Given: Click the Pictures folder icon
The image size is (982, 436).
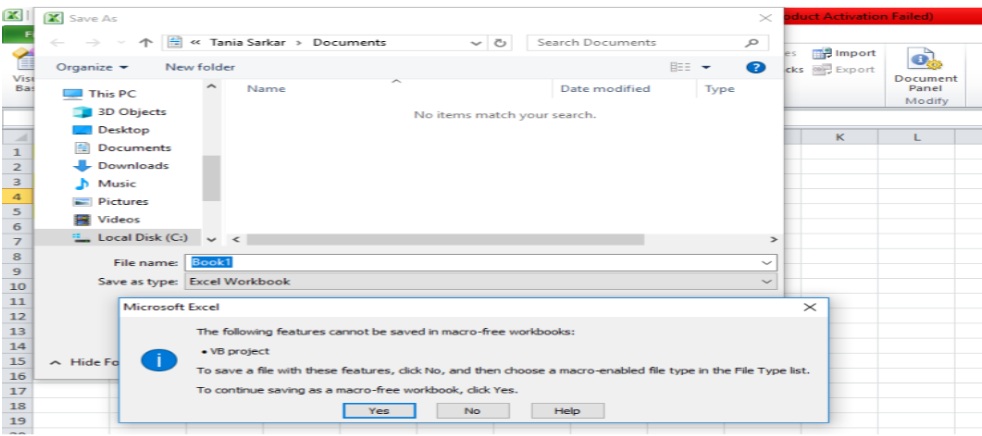Looking at the screenshot, I should (82, 202).
